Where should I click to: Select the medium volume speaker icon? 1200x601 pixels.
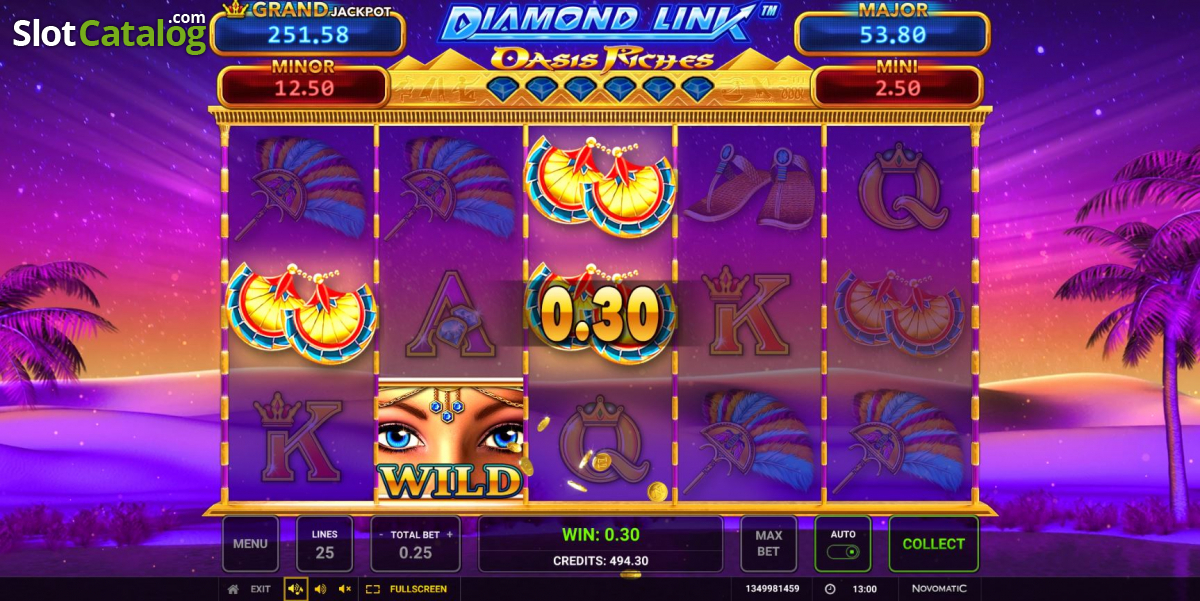point(322,589)
